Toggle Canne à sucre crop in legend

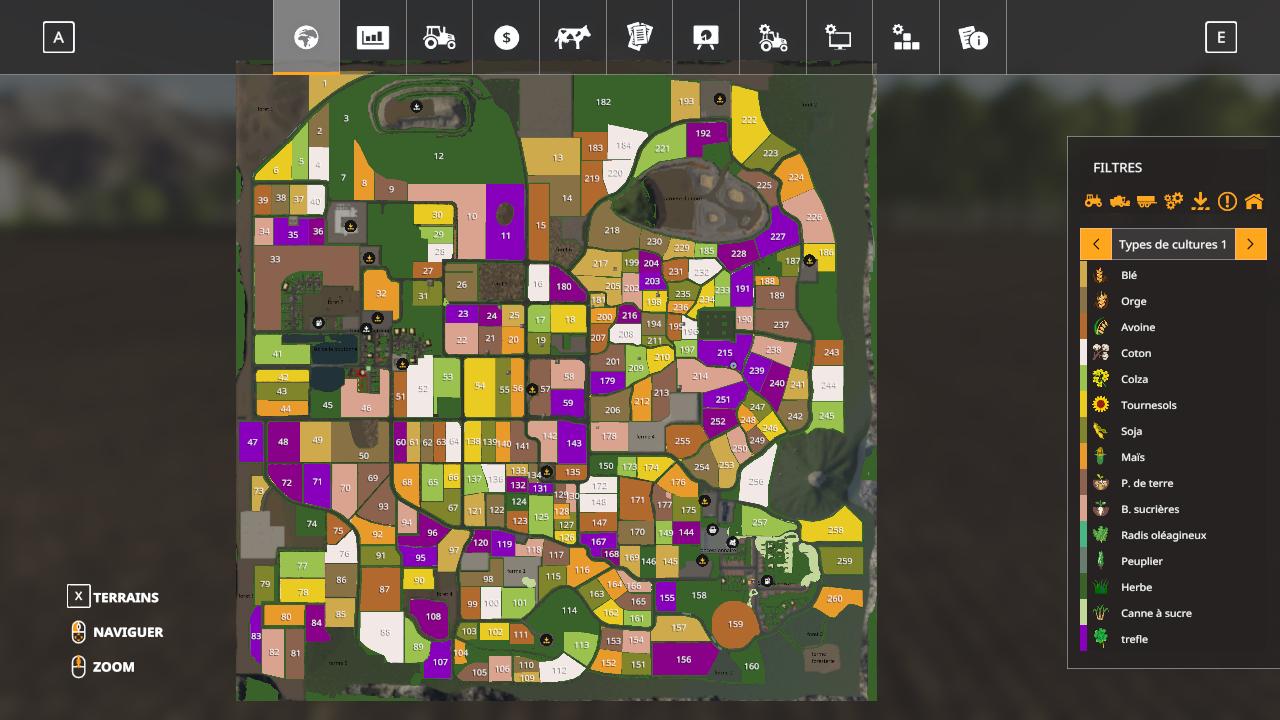coord(1173,613)
